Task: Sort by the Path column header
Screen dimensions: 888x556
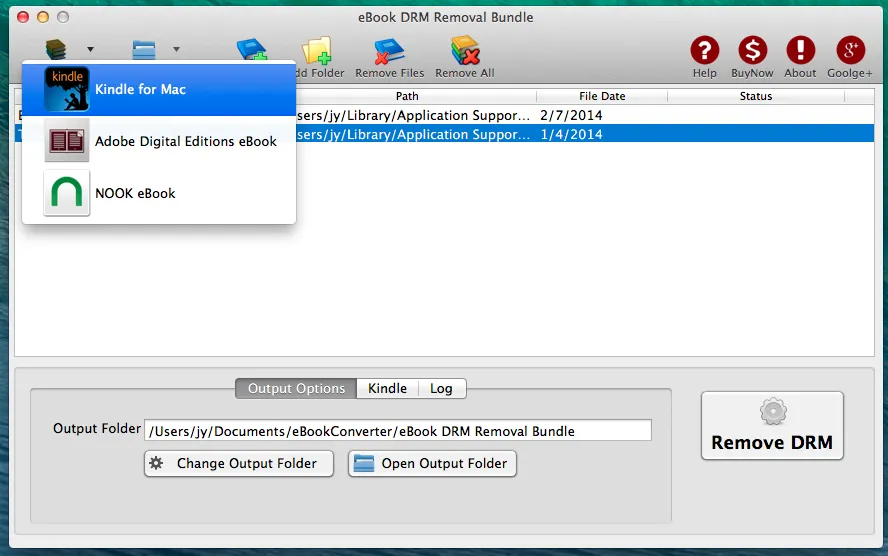Action: tap(407, 96)
